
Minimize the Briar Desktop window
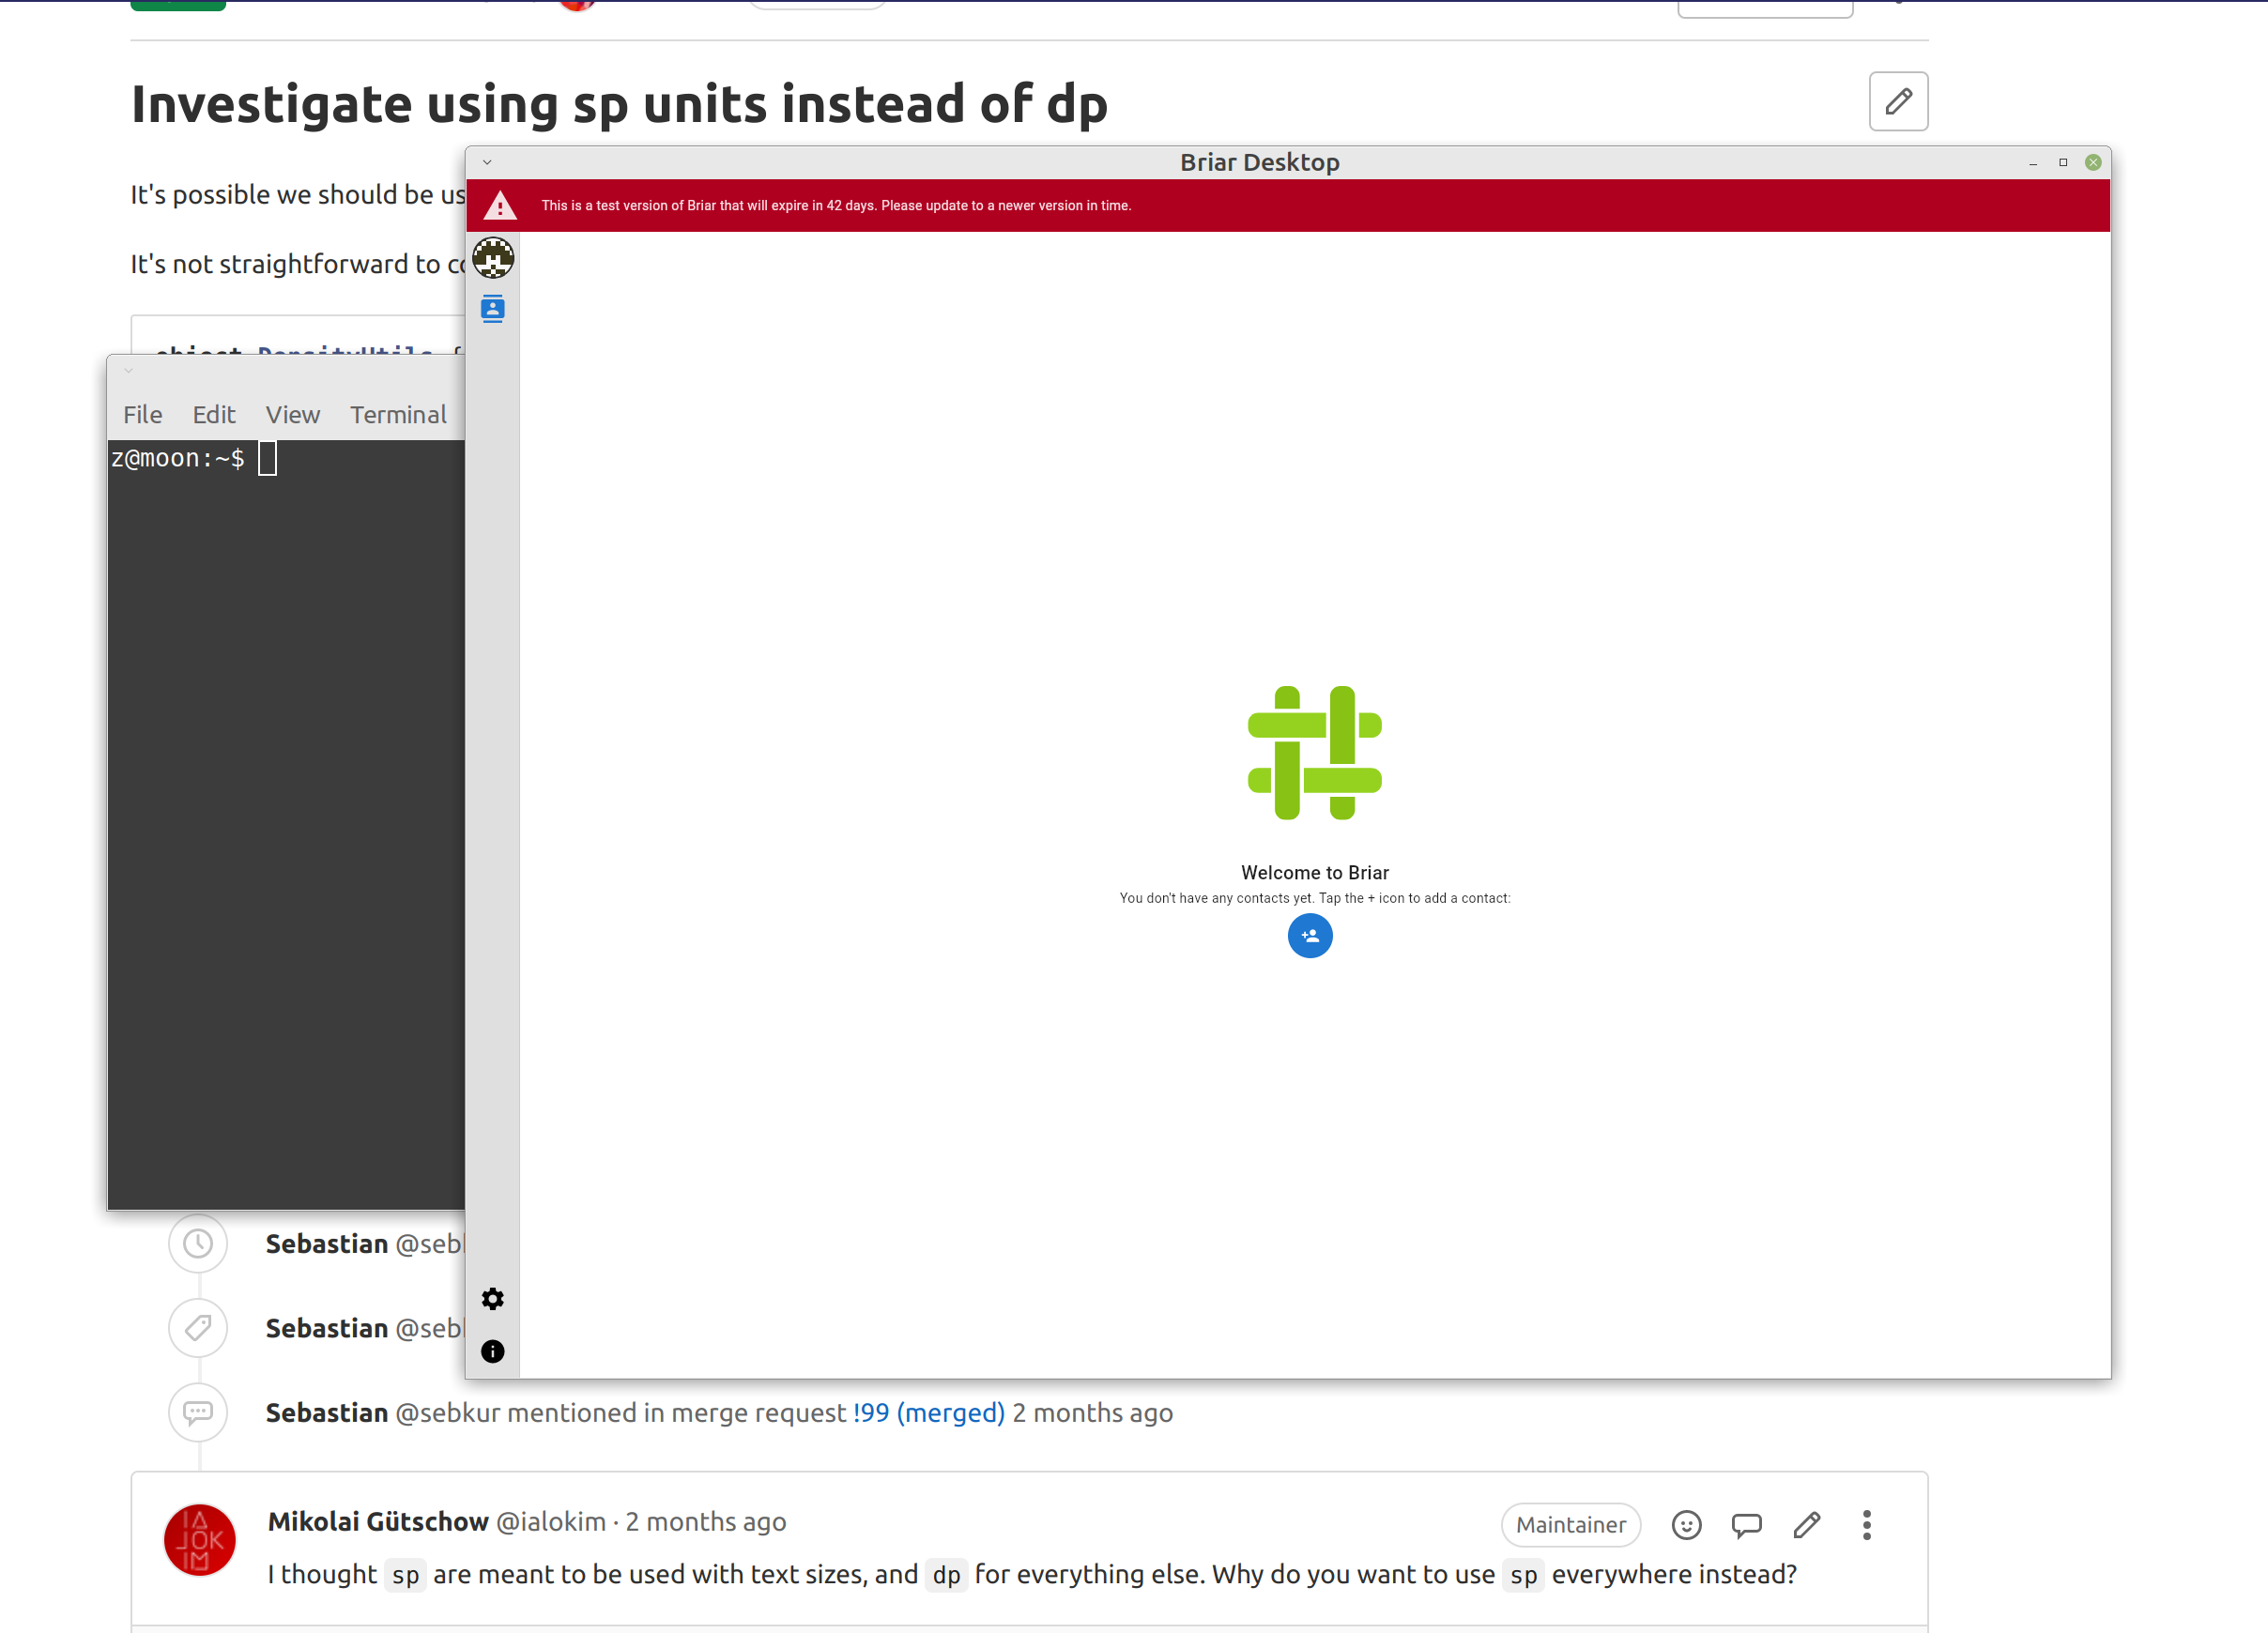tap(2033, 162)
